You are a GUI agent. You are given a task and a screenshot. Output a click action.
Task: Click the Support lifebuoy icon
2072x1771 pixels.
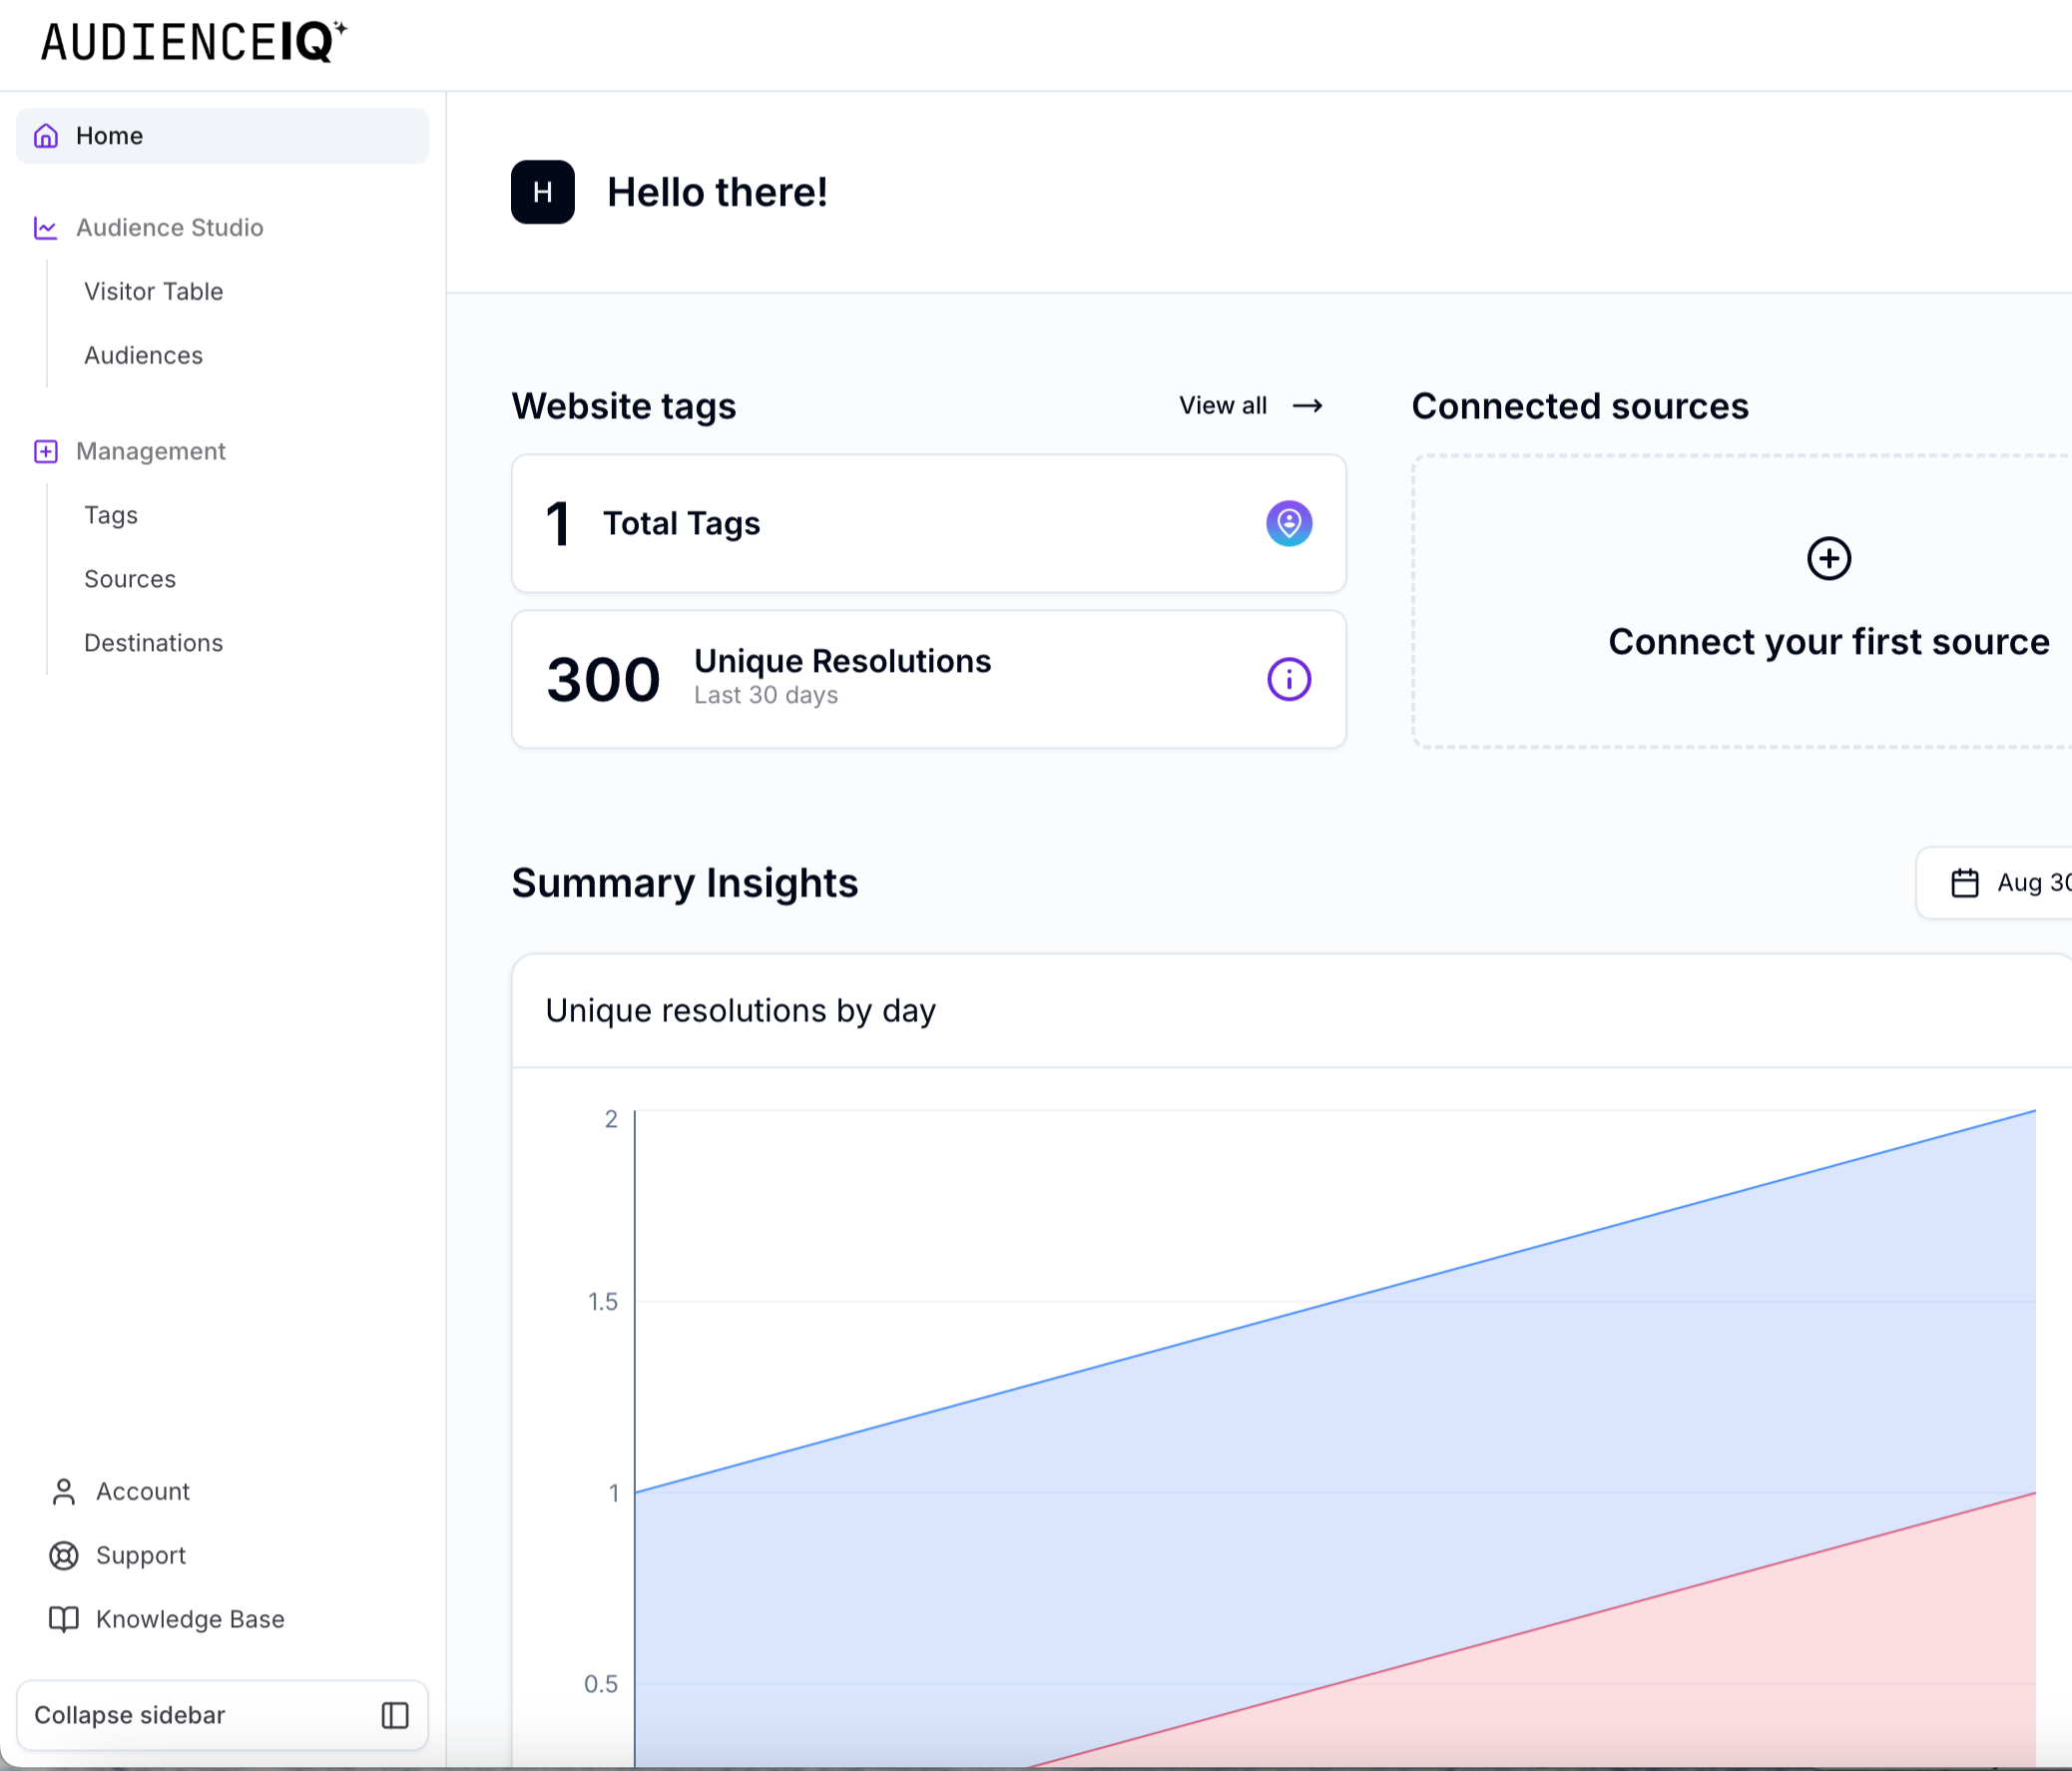pos(64,1555)
